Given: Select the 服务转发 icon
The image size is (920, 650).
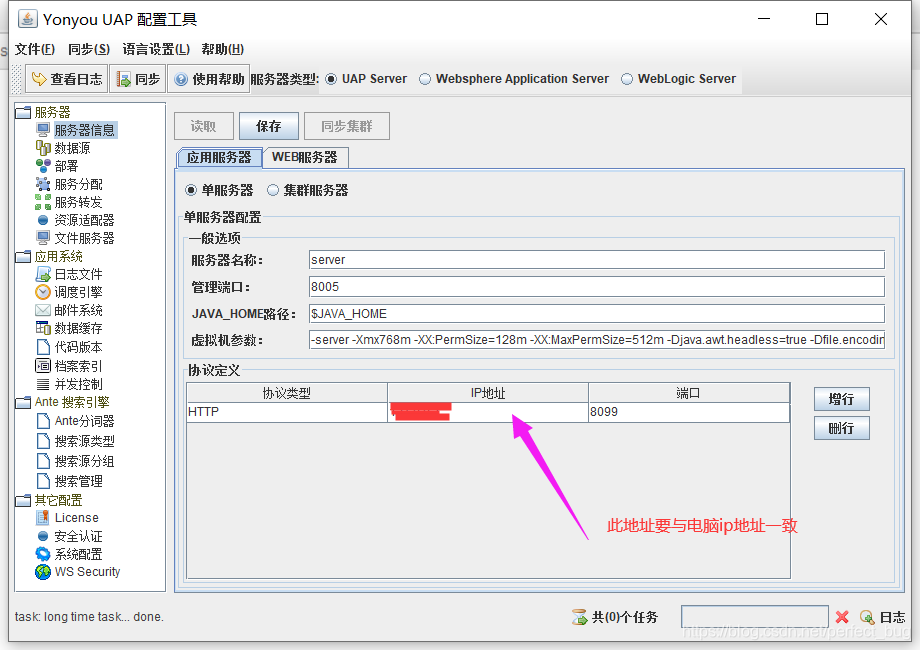Looking at the screenshot, I should click(43, 202).
